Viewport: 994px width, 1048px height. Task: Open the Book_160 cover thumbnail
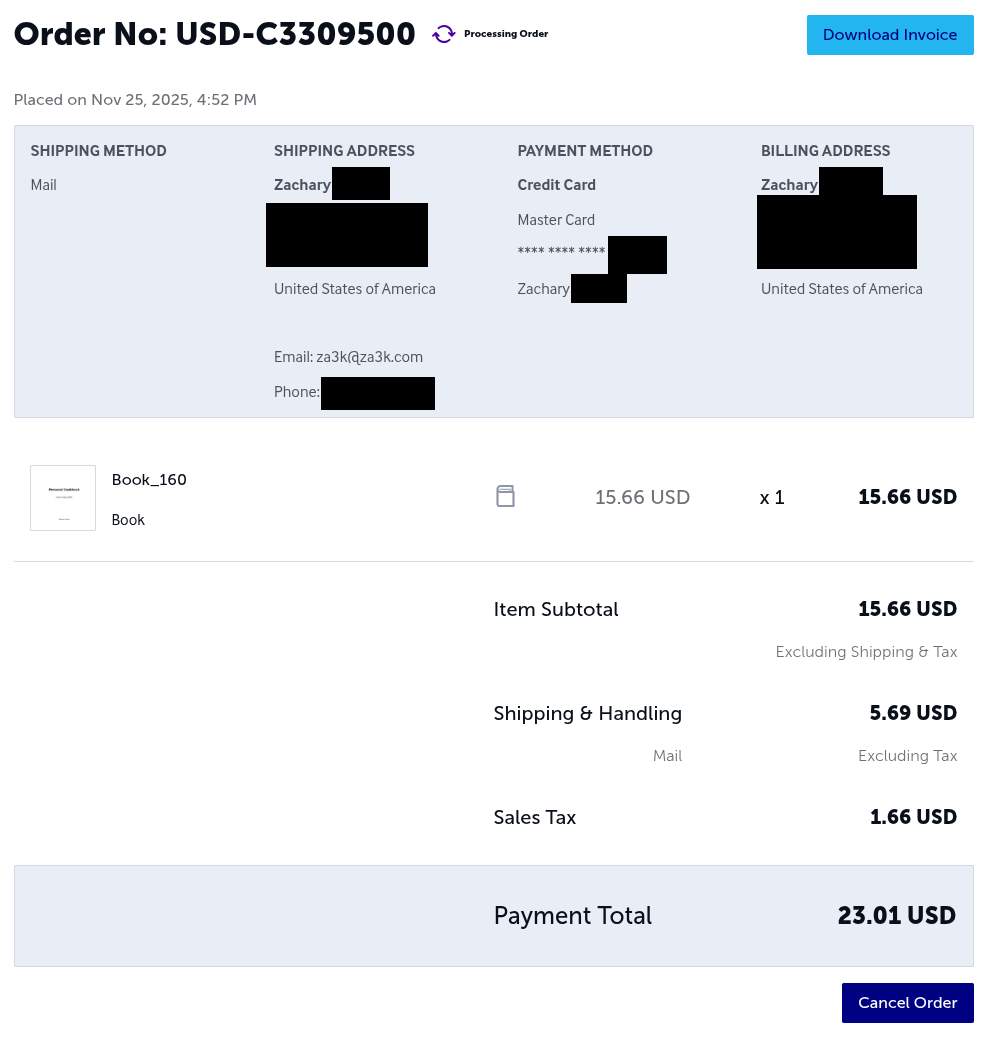[63, 498]
